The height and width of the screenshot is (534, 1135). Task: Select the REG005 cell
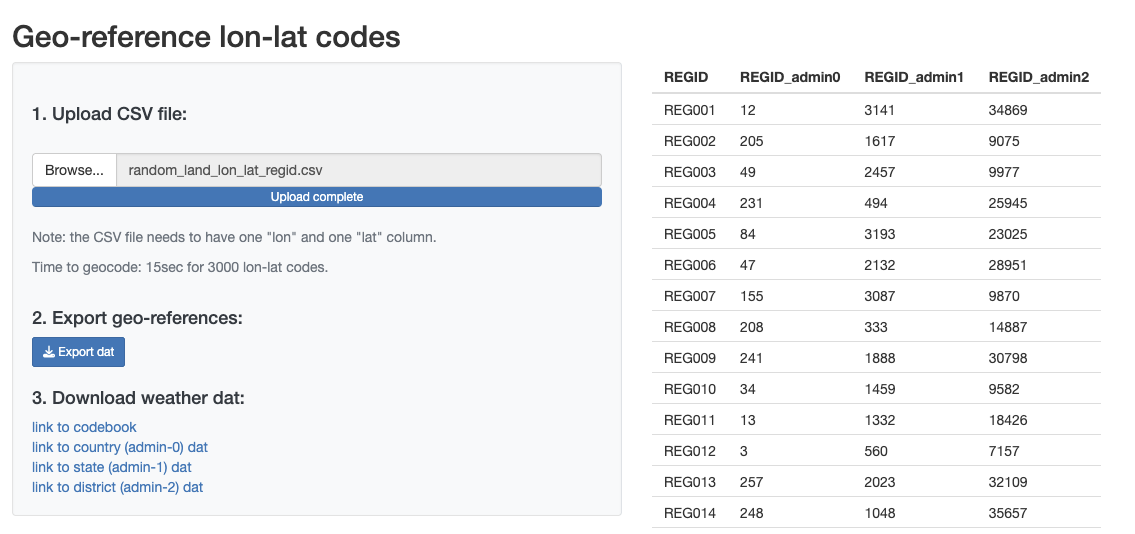690,234
